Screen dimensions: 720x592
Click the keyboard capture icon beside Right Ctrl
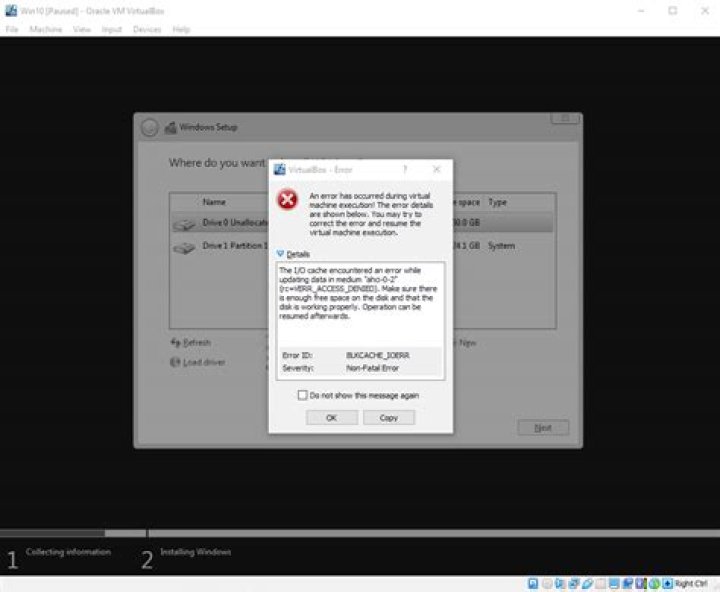pos(668,584)
